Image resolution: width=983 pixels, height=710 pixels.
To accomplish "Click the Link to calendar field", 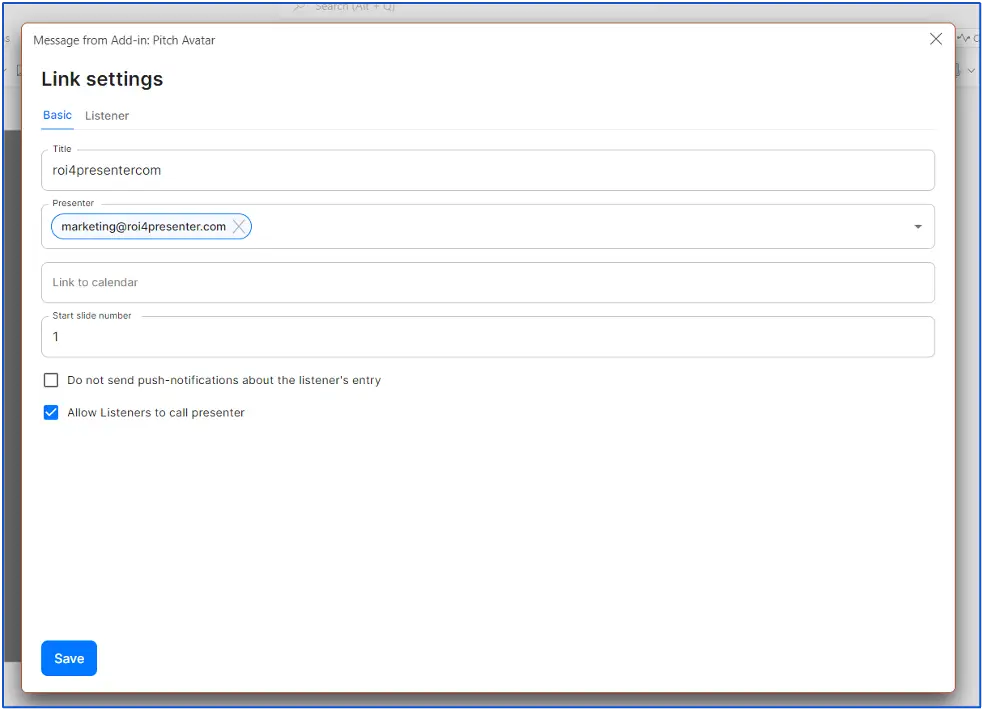I will tap(488, 283).
